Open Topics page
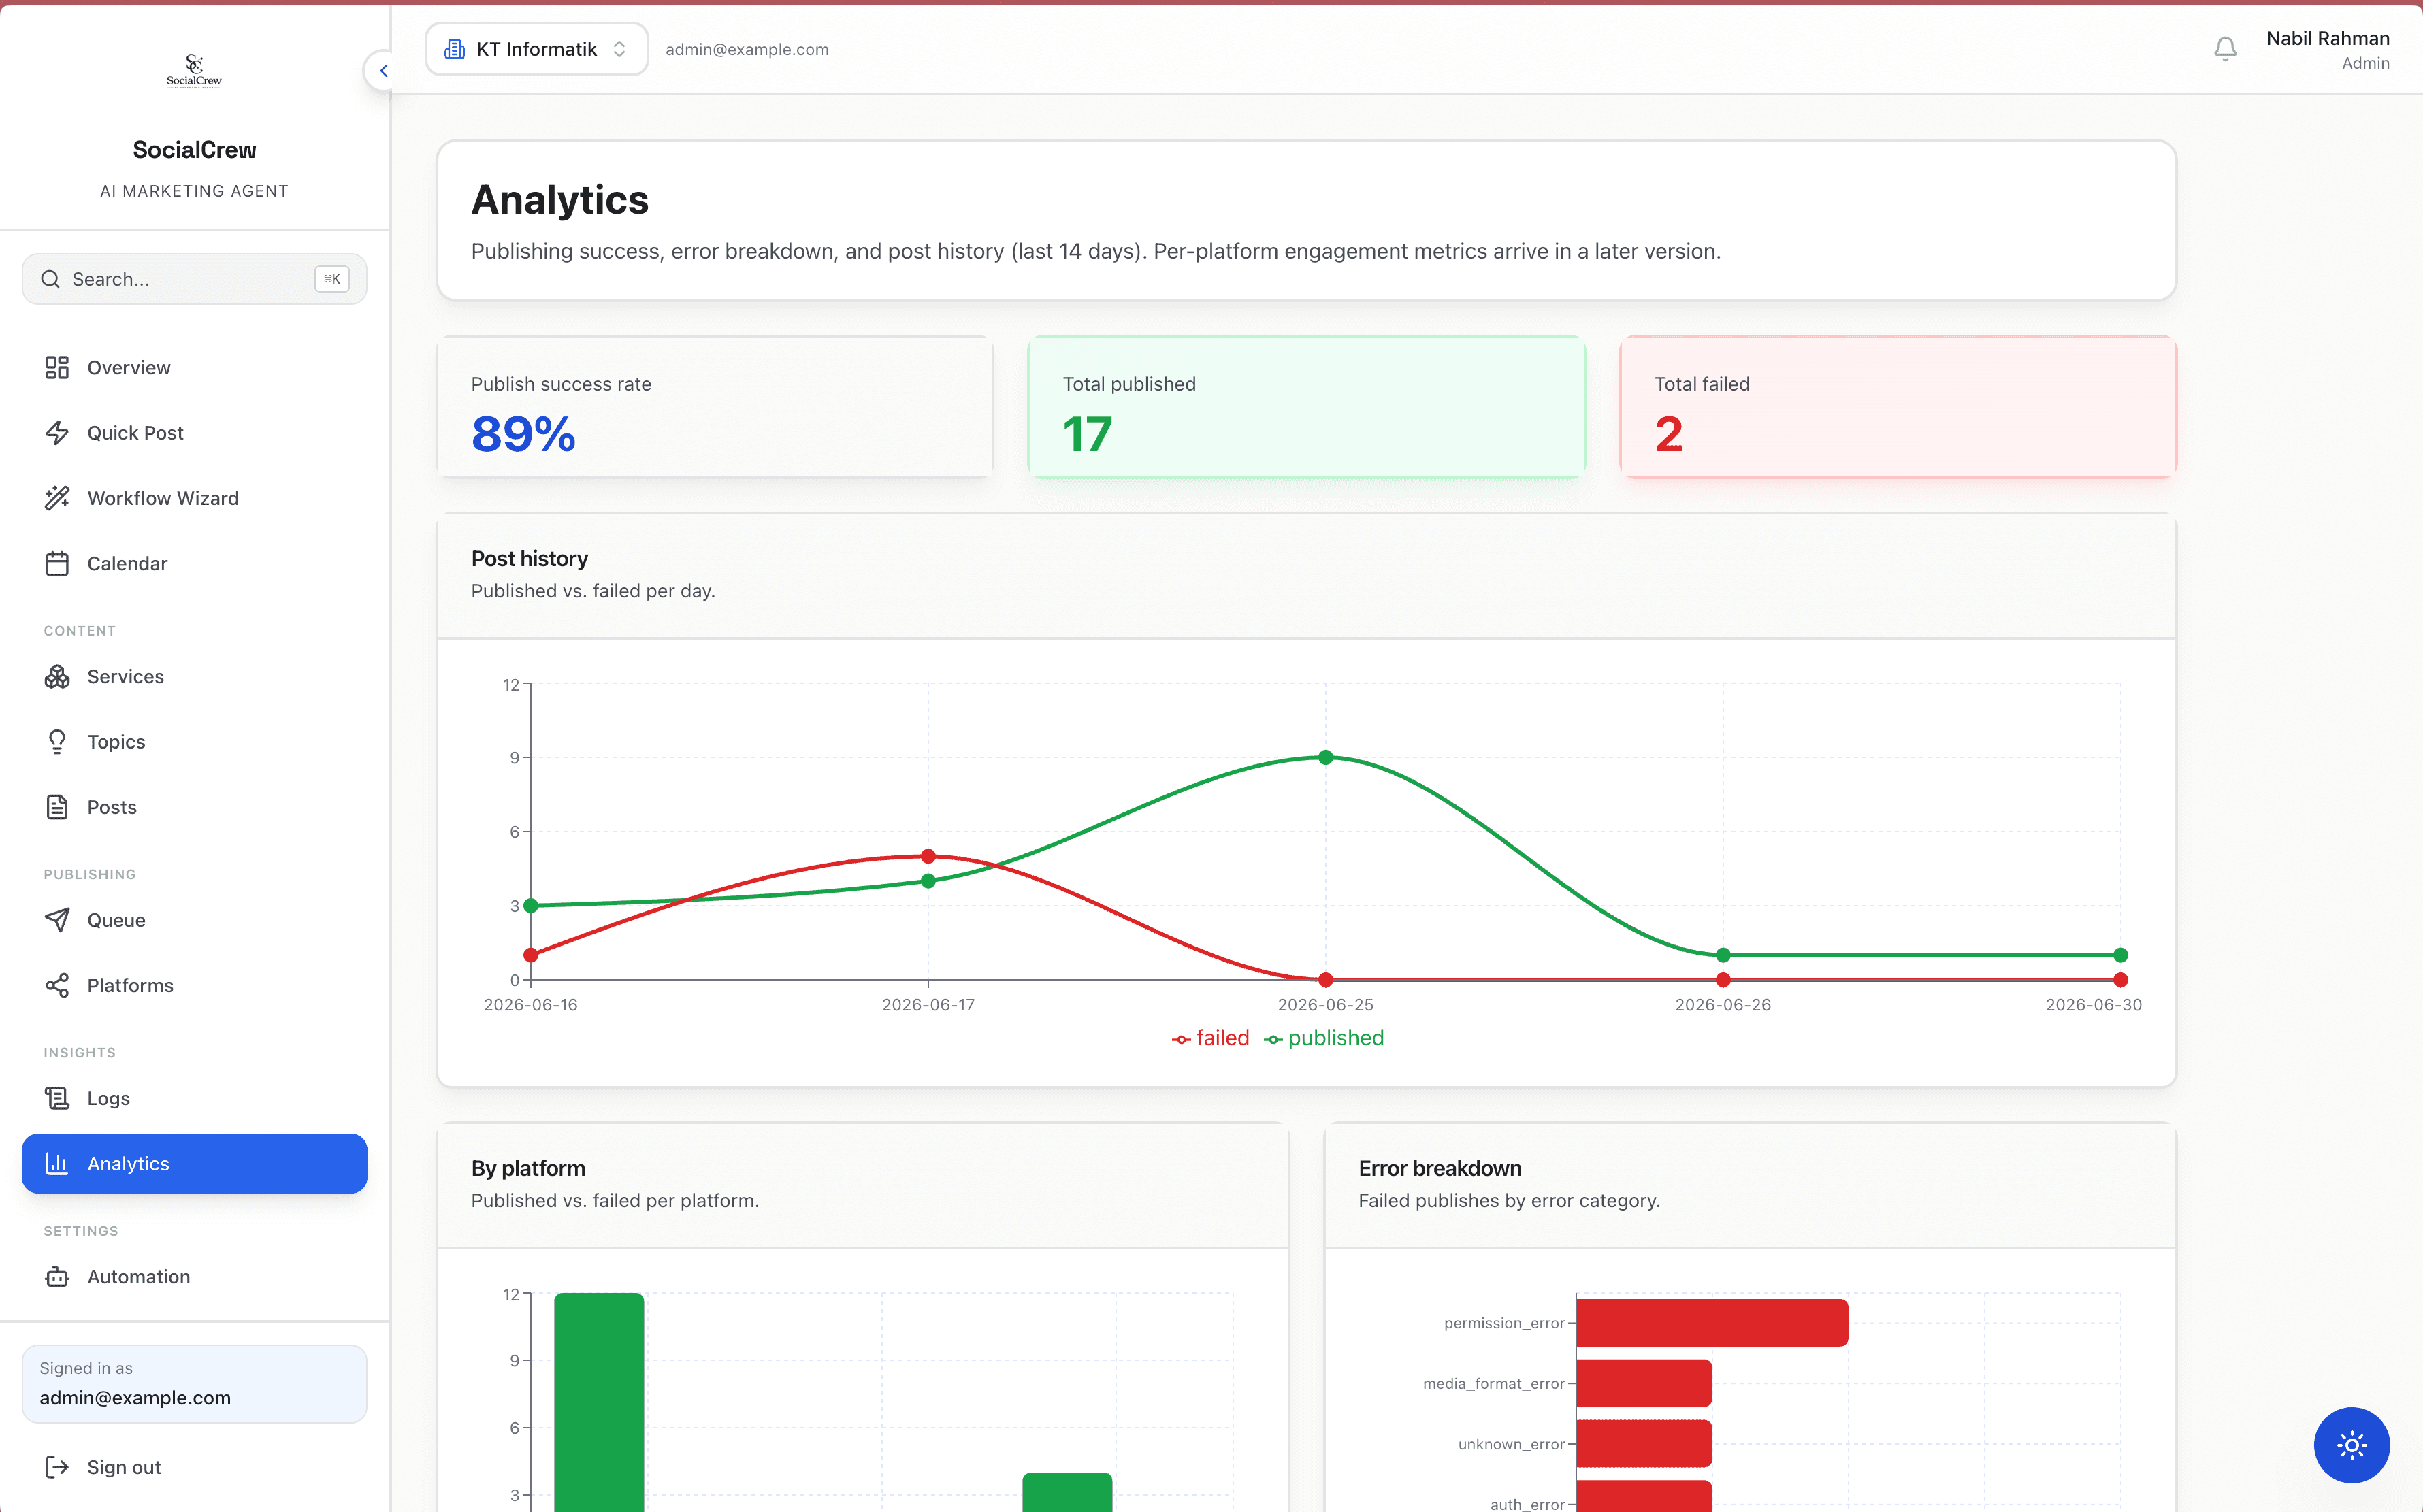This screenshot has width=2423, height=1512. tap(194, 741)
